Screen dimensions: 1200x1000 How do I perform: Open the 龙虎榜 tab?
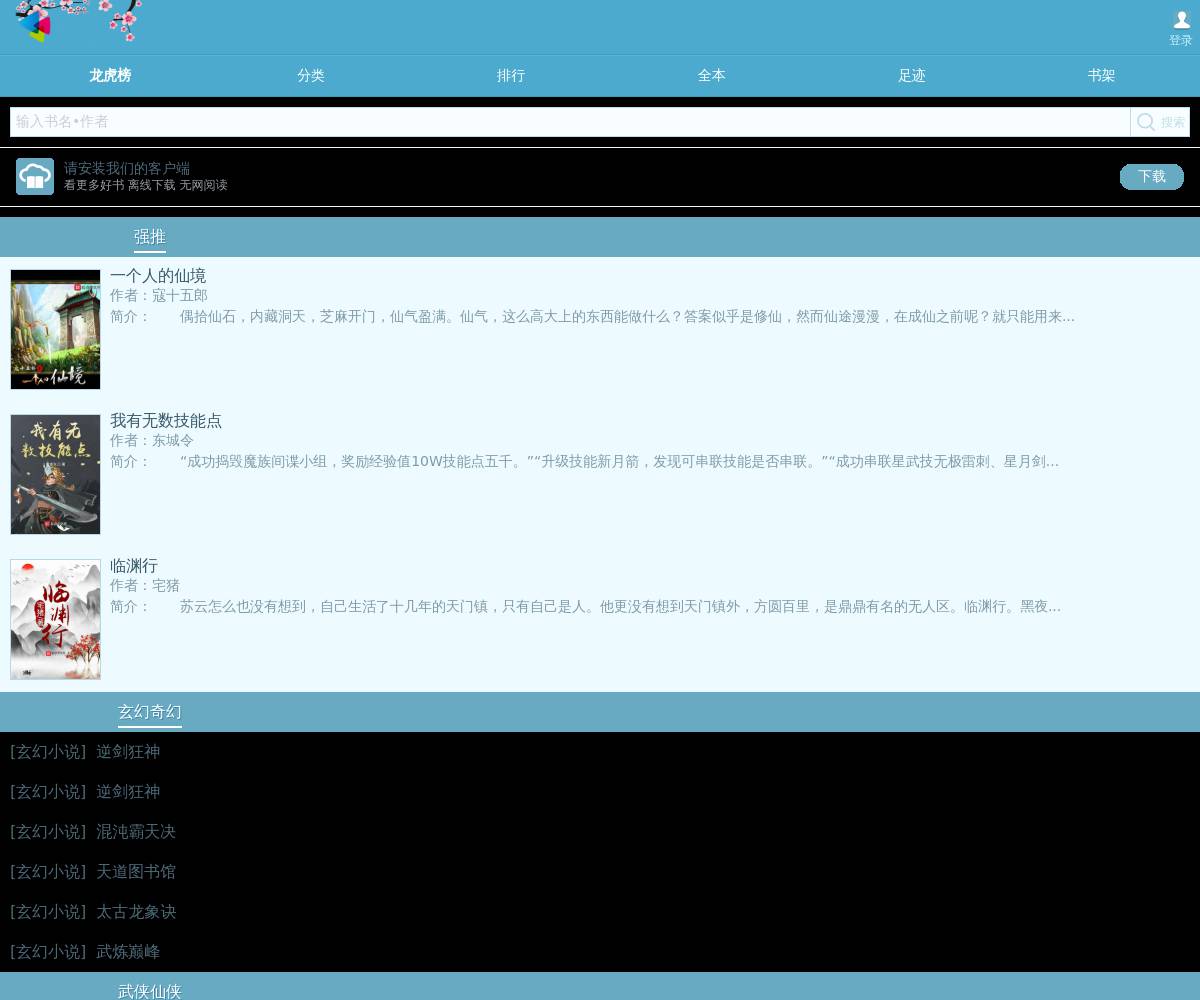[x=110, y=76]
